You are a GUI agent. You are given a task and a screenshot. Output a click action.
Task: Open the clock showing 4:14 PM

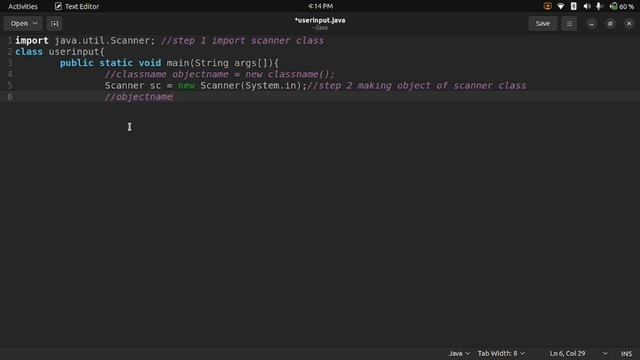point(320,6)
